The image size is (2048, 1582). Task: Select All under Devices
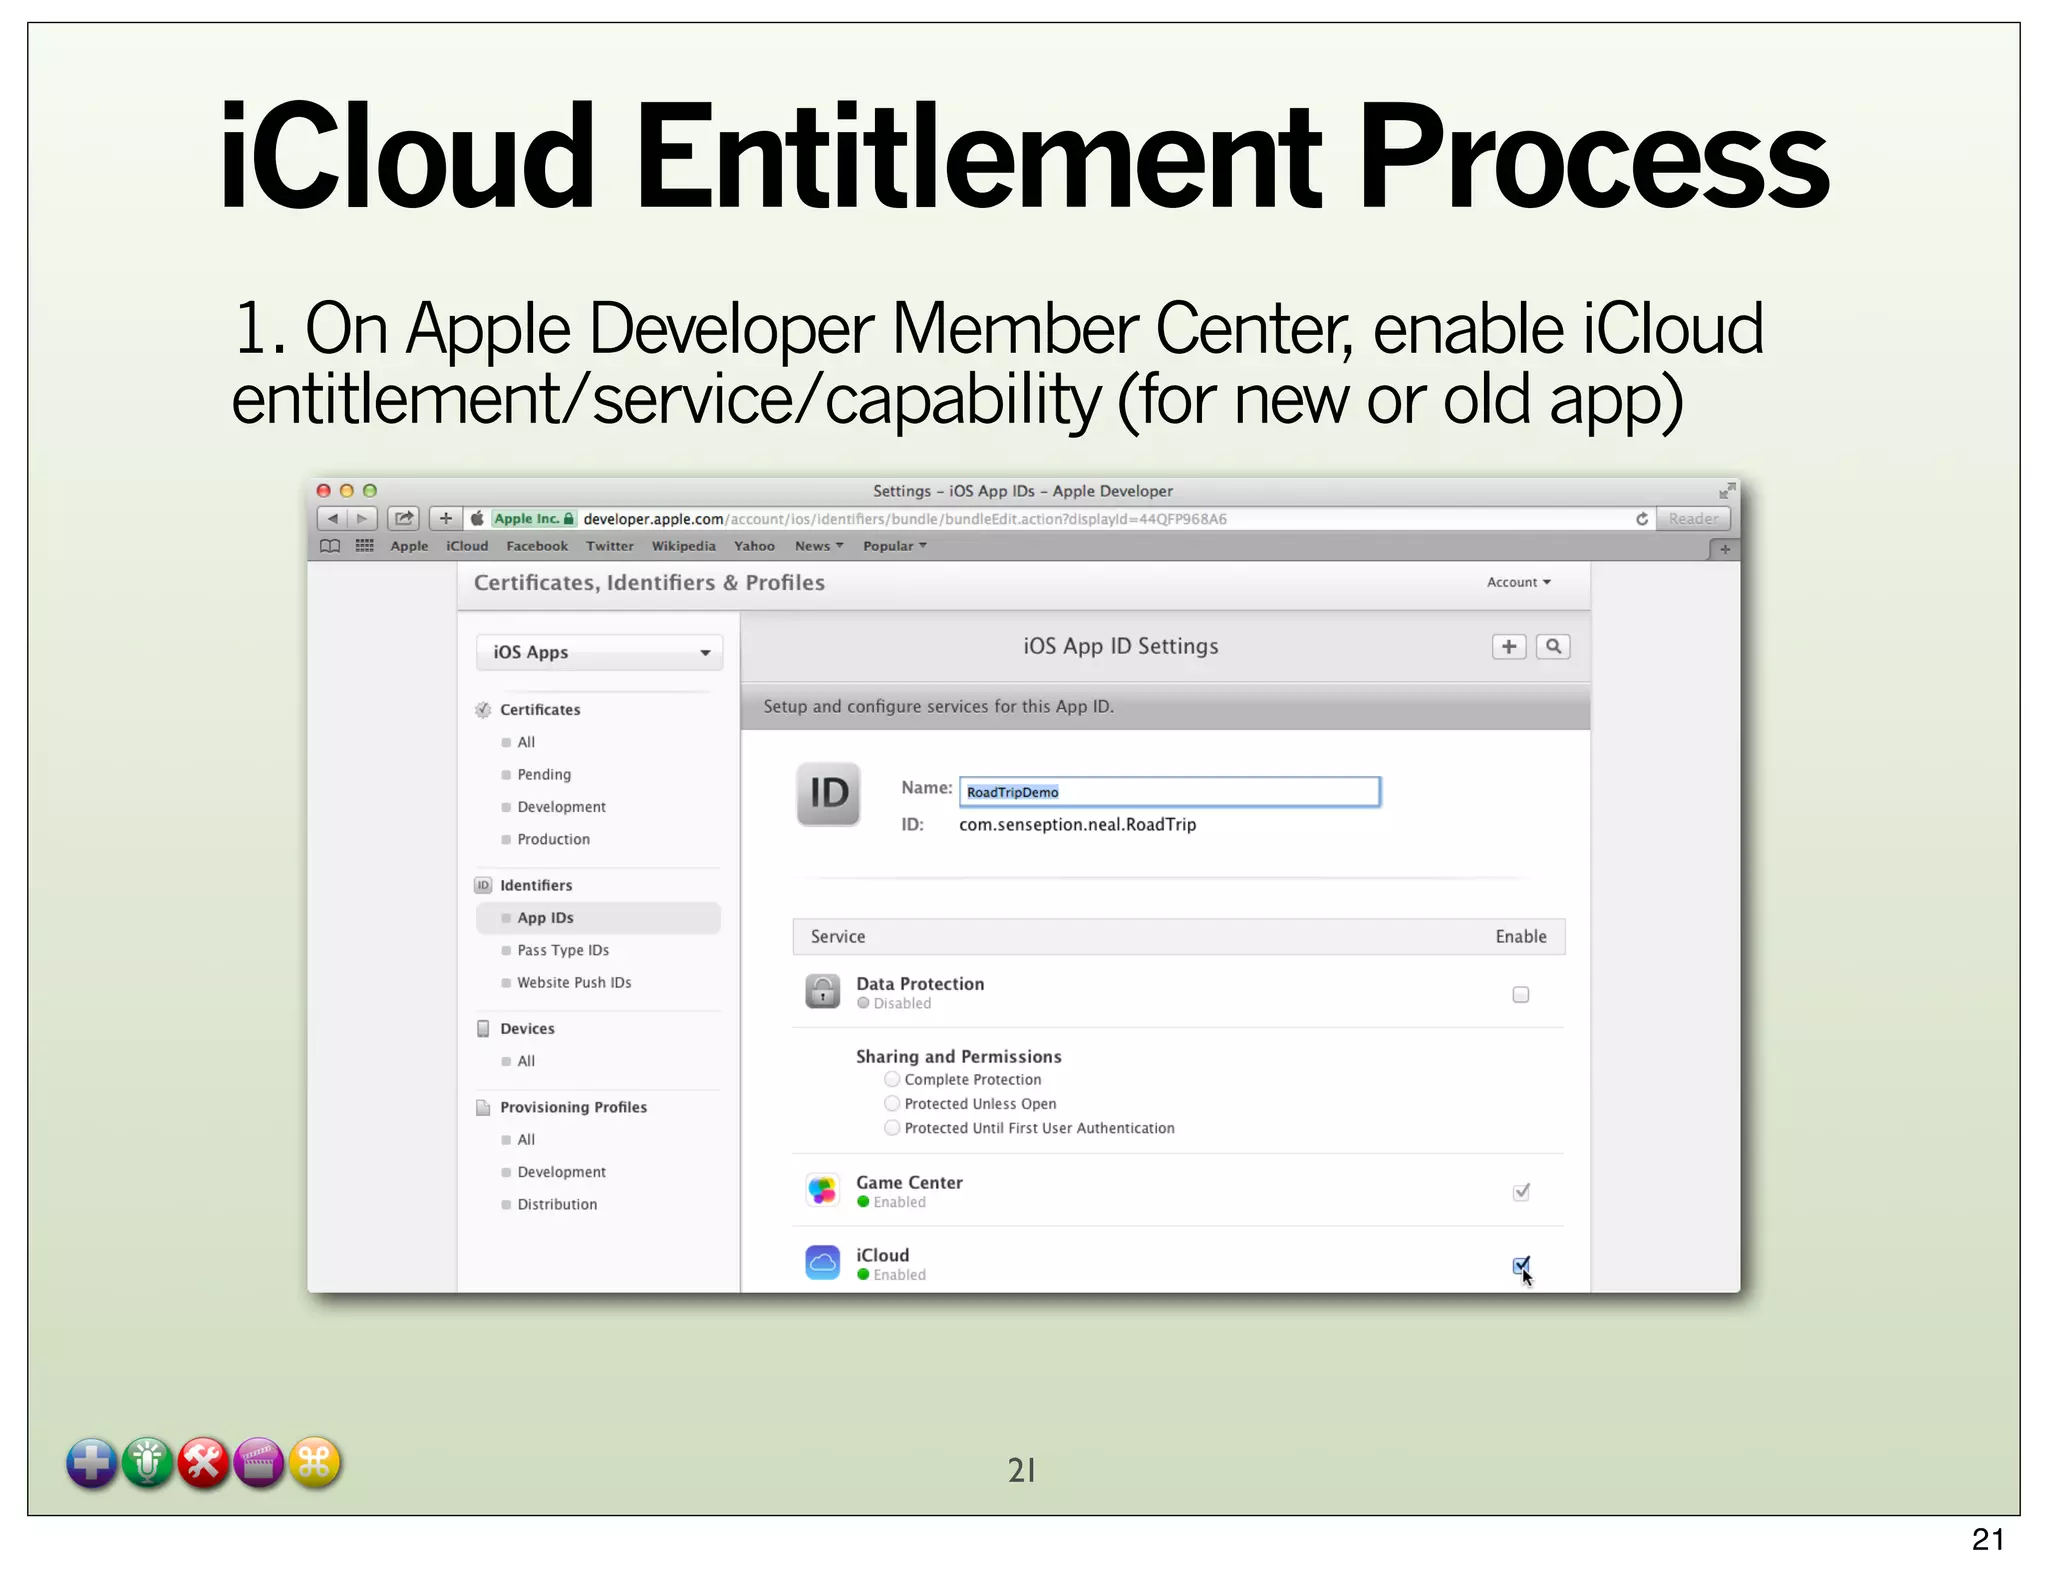pos(526,1061)
